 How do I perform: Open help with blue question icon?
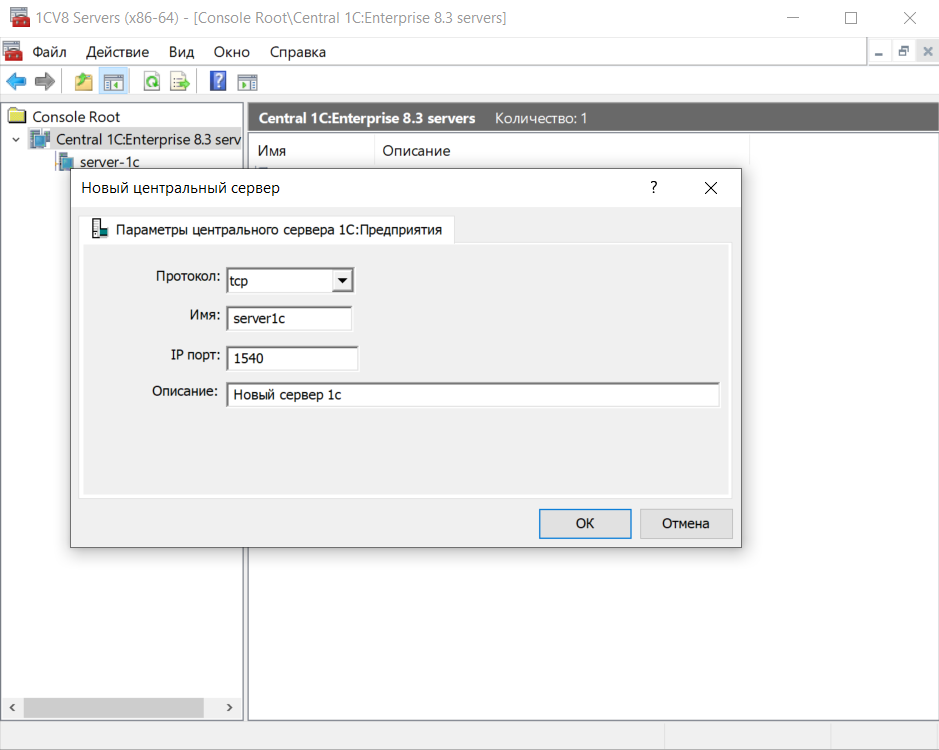pyautogui.click(x=218, y=80)
